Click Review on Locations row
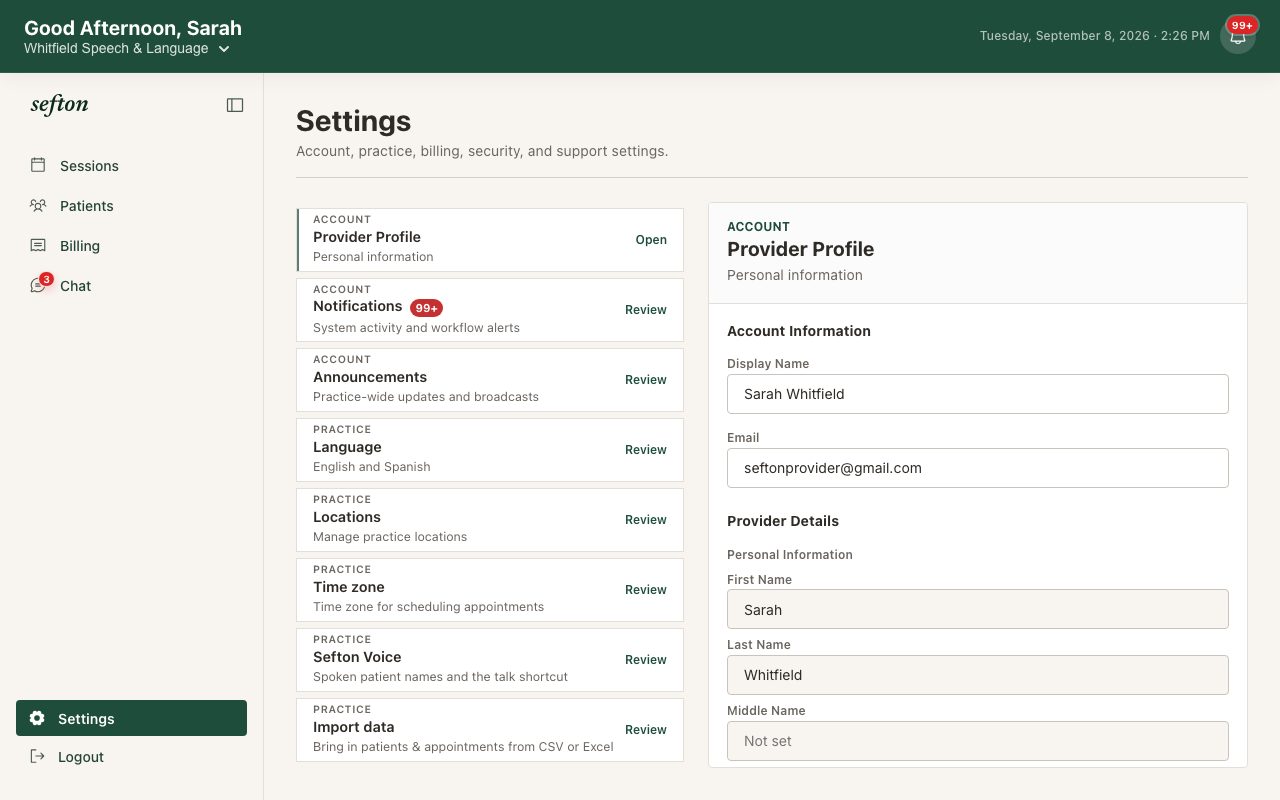This screenshot has height=800, width=1280. [x=646, y=520]
